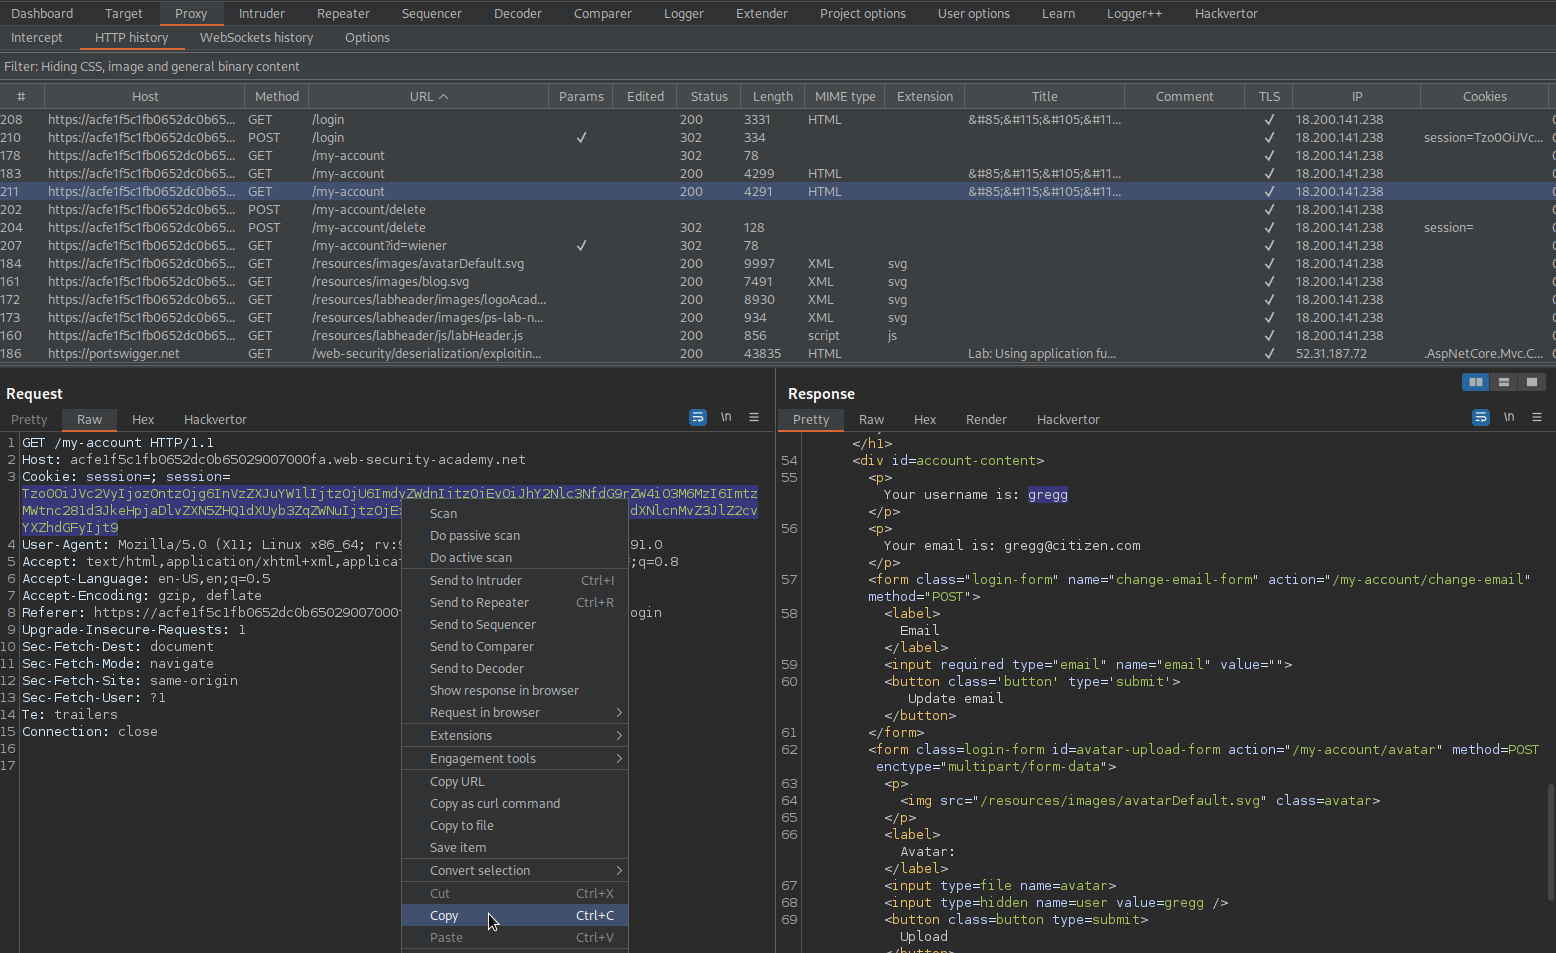Switch Response view to Raw
The height and width of the screenshot is (953, 1556).
click(x=872, y=420)
